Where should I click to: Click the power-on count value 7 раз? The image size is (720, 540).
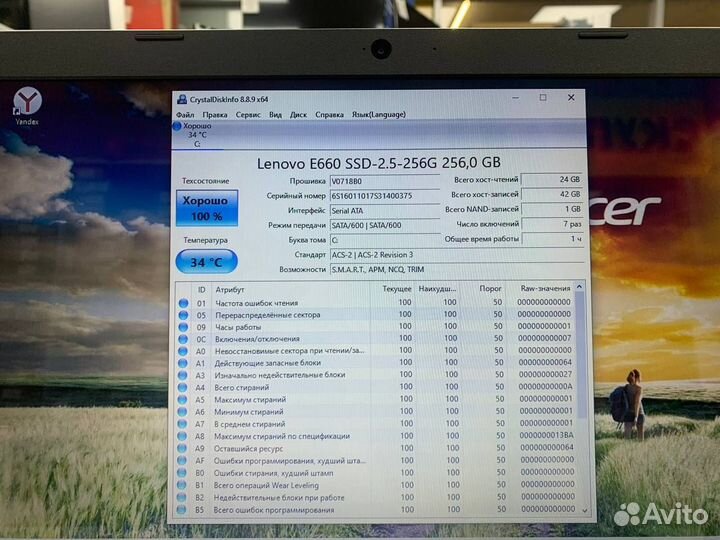[552, 224]
